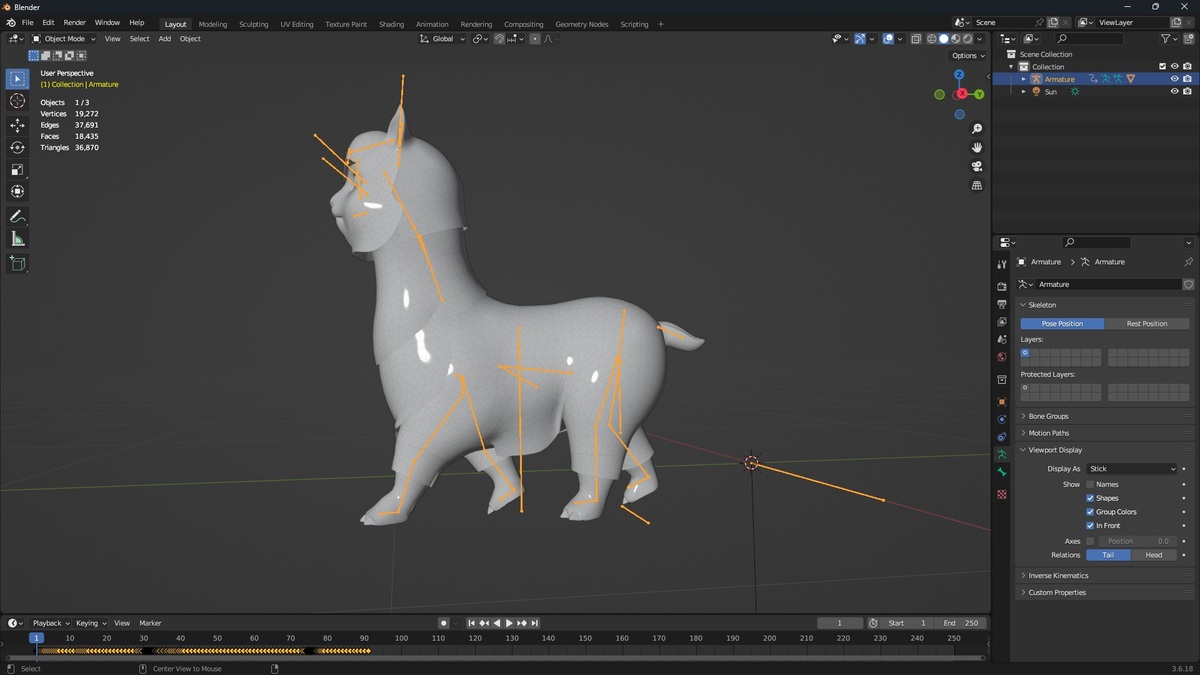Hide Sun in viewport via eye icon
The height and width of the screenshot is (675, 1200).
1174,91
